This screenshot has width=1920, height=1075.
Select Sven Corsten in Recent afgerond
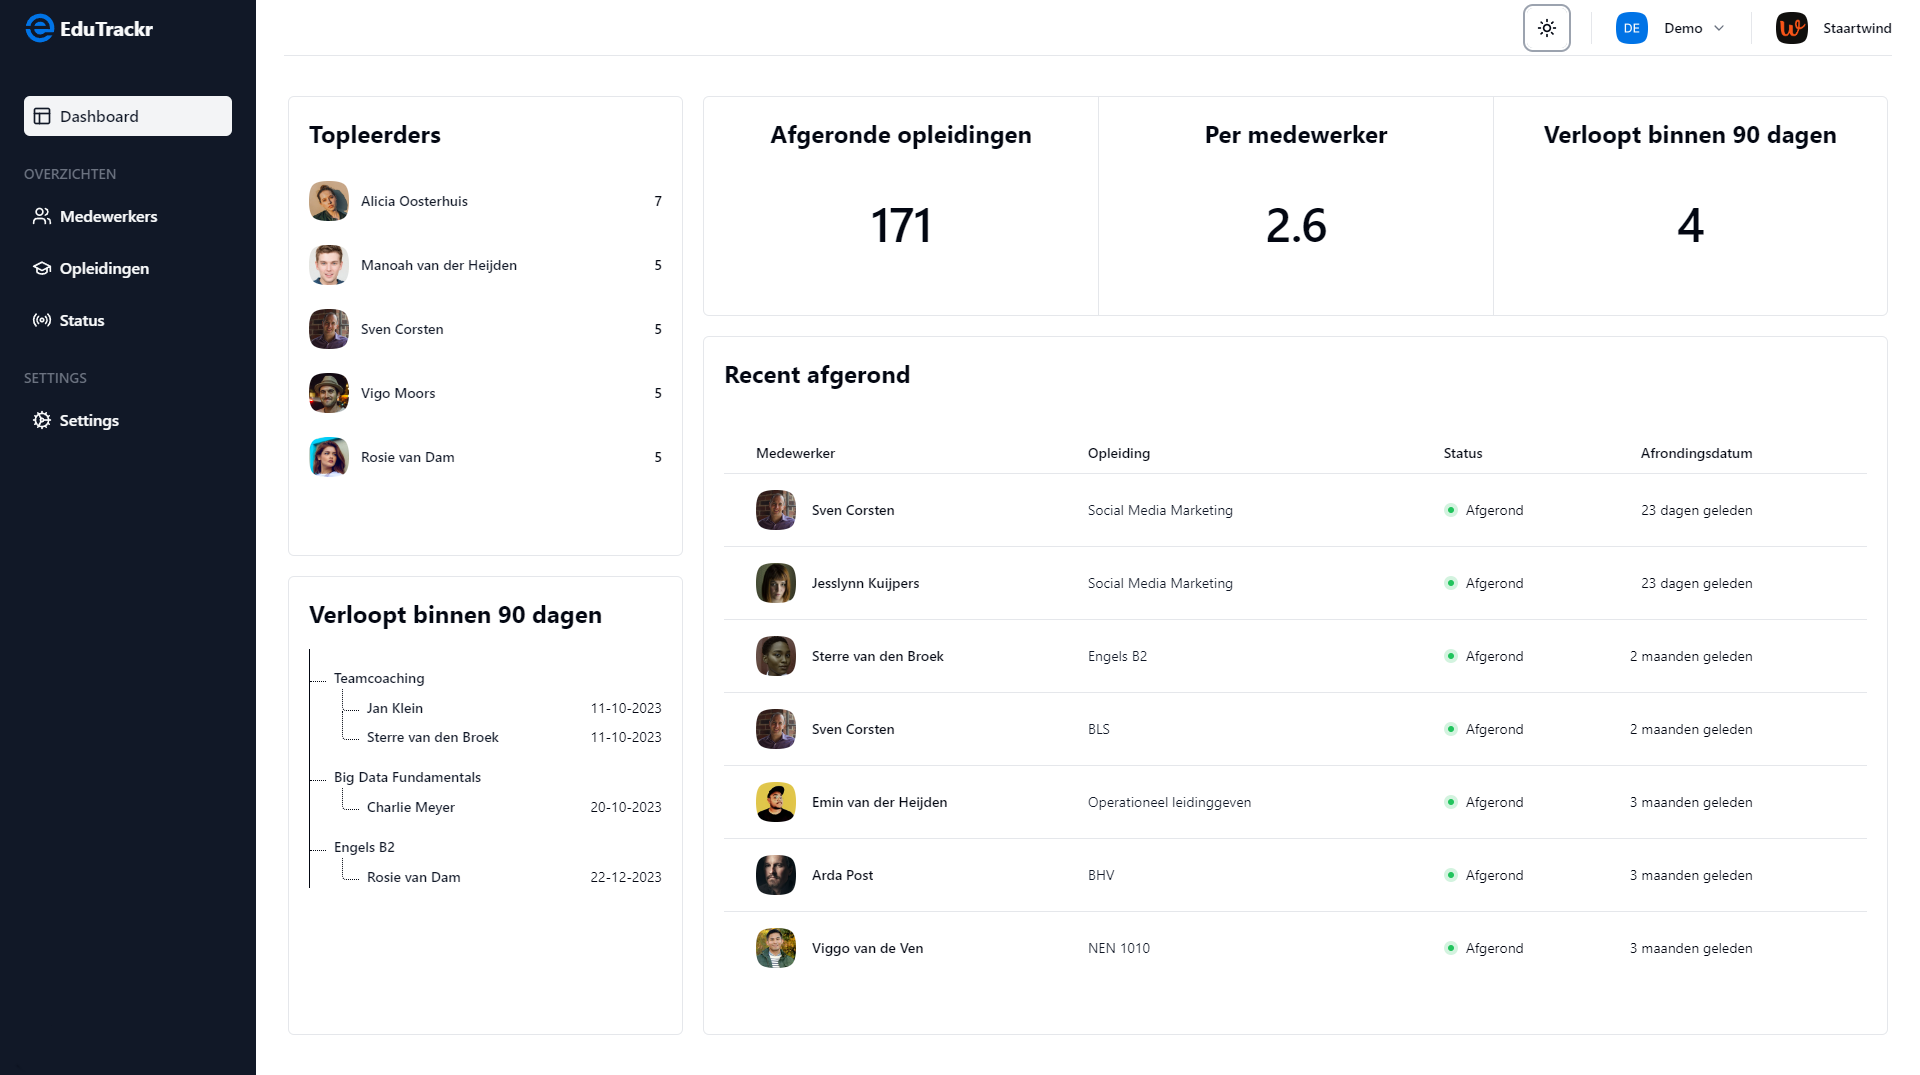tap(853, 510)
